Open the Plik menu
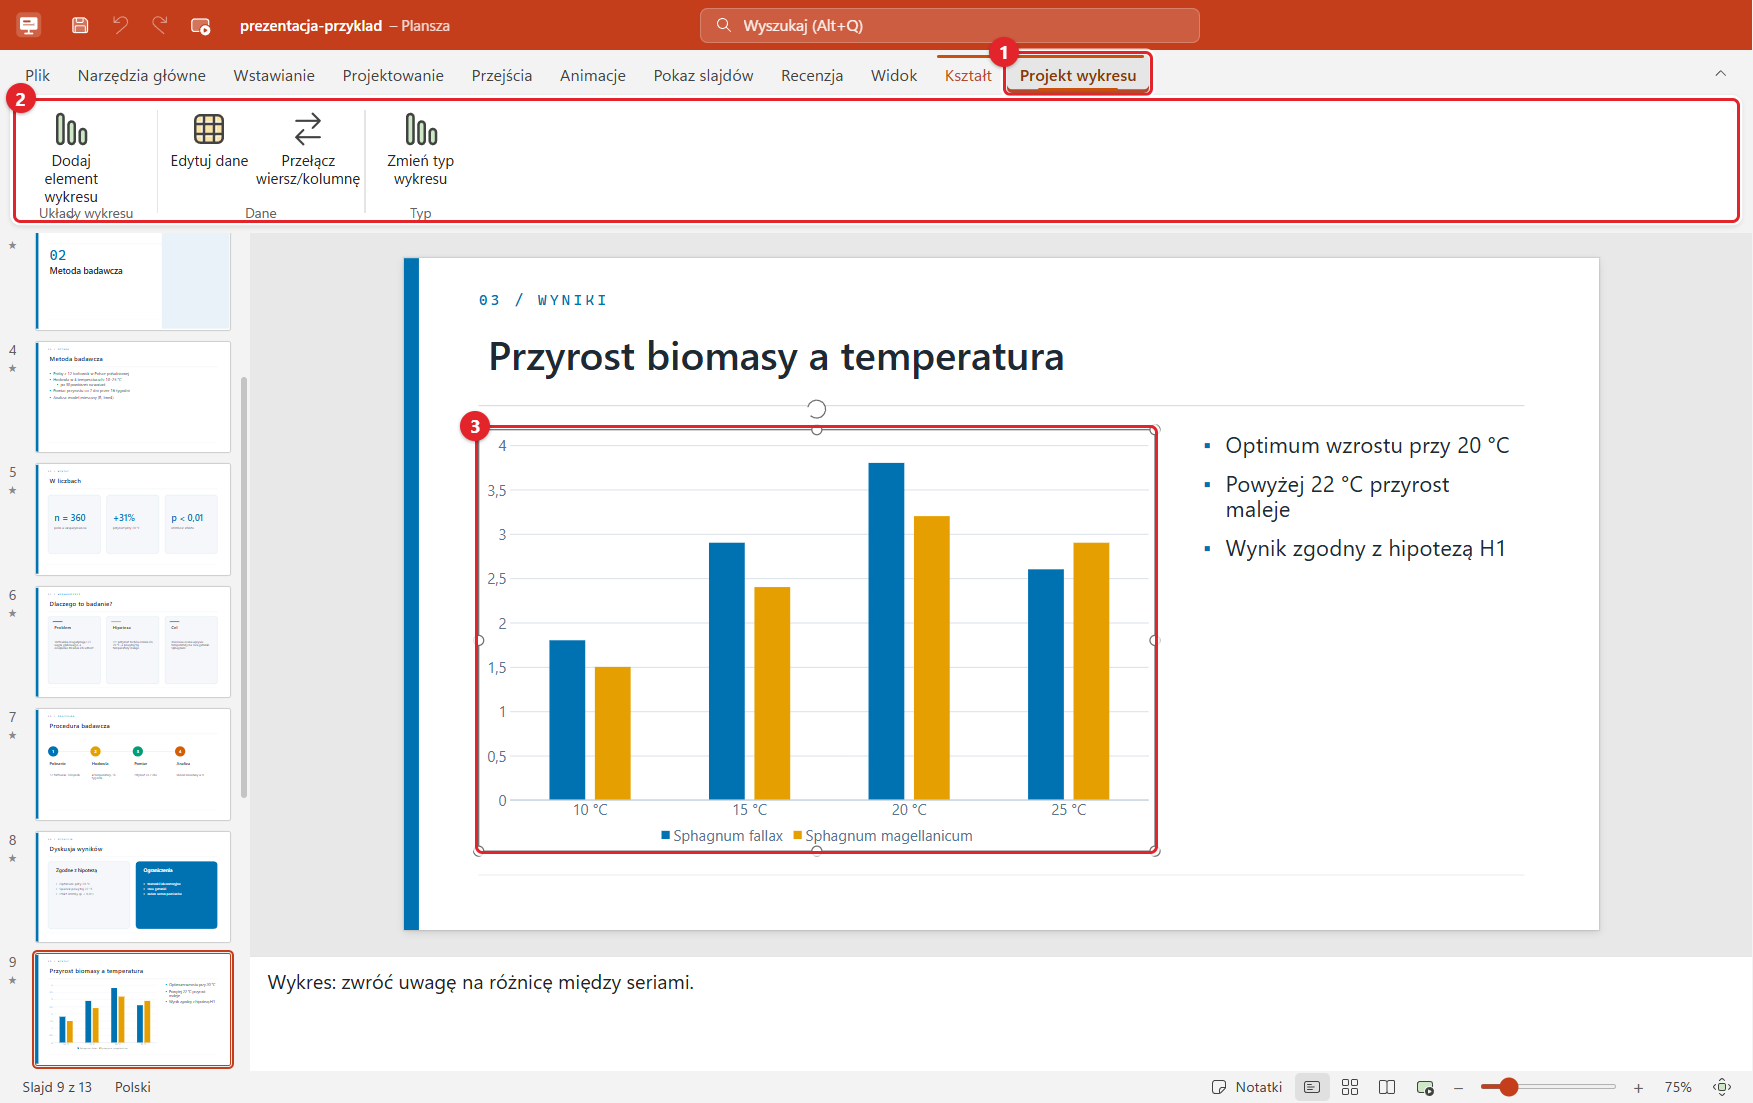 click(38, 75)
